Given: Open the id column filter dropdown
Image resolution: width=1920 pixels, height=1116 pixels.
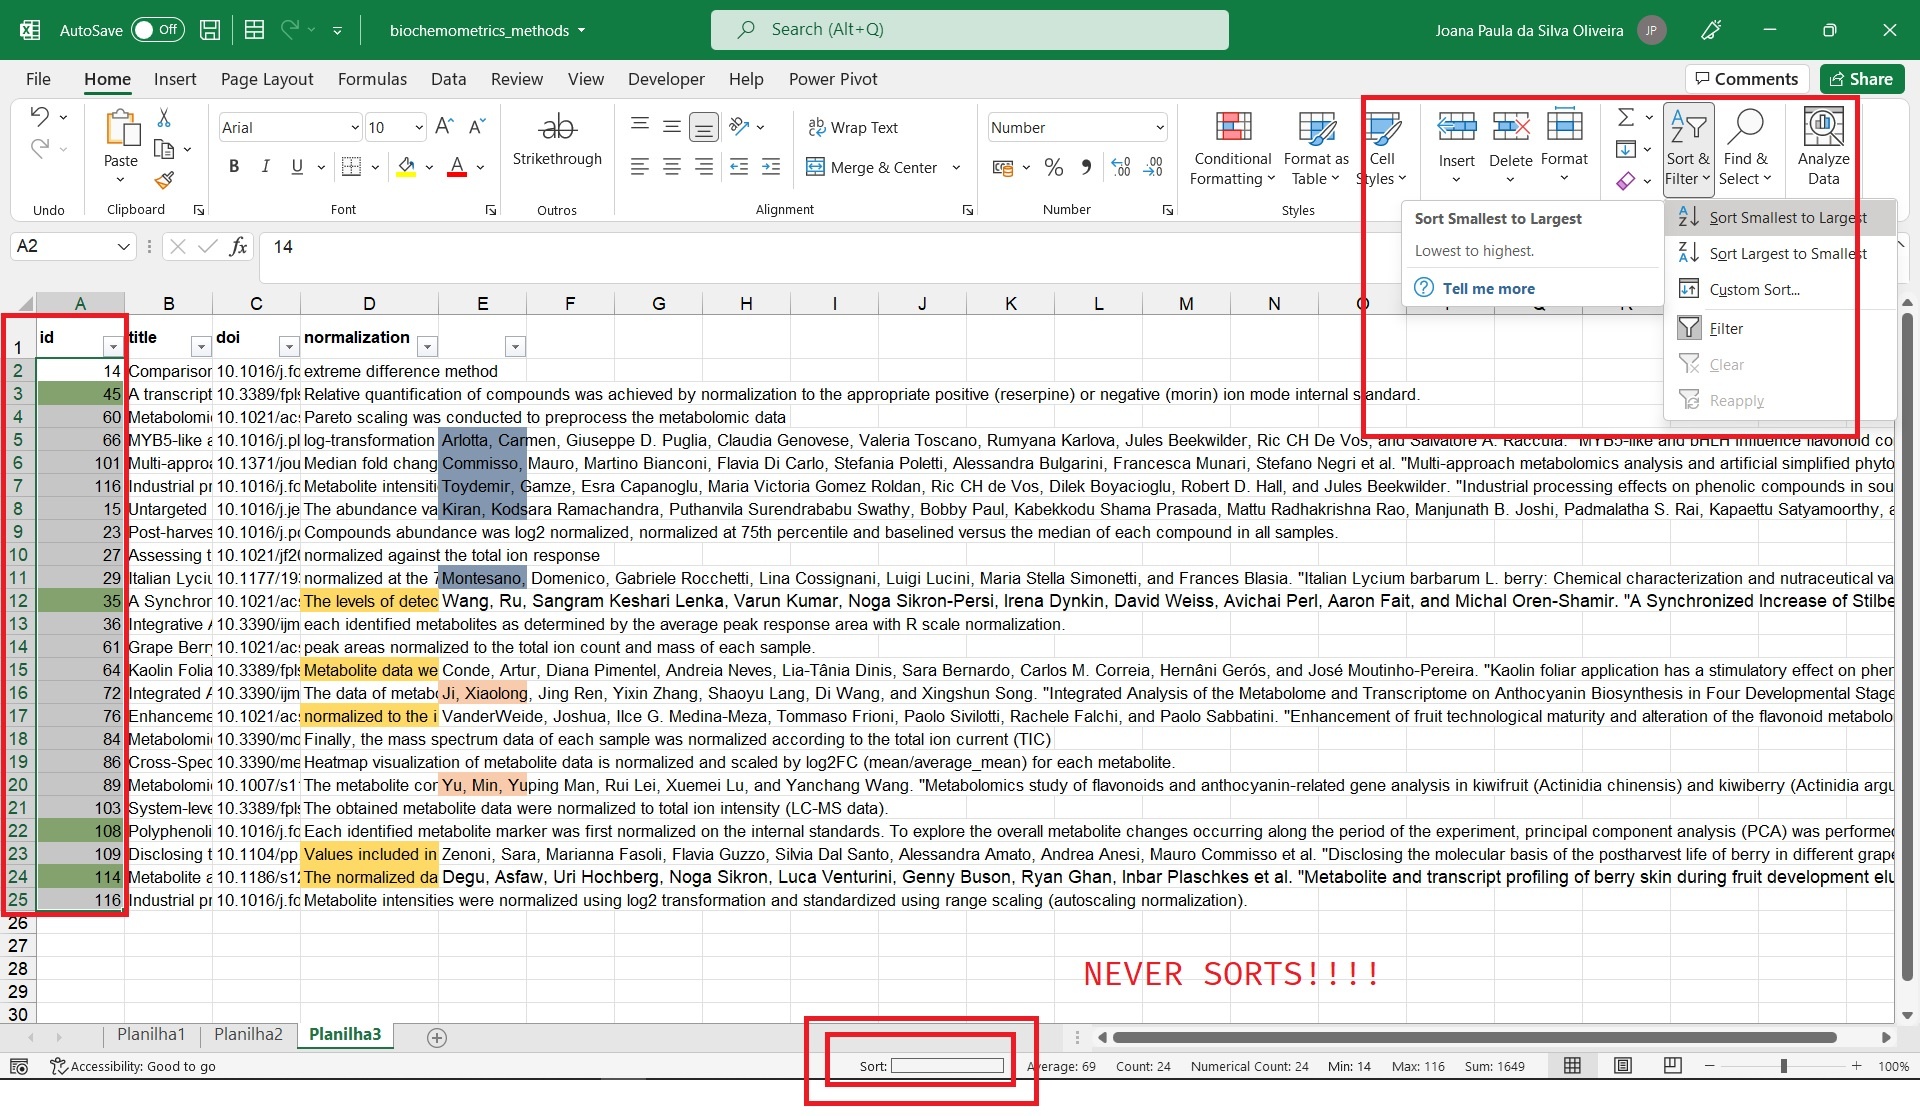Looking at the screenshot, I should click(x=112, y=346).
